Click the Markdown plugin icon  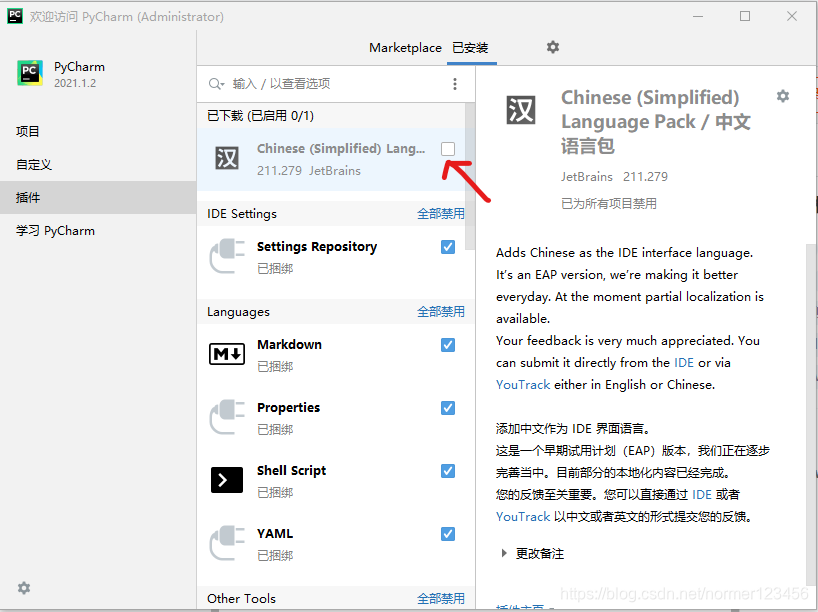pyautogui.click(x=227, y=354)
